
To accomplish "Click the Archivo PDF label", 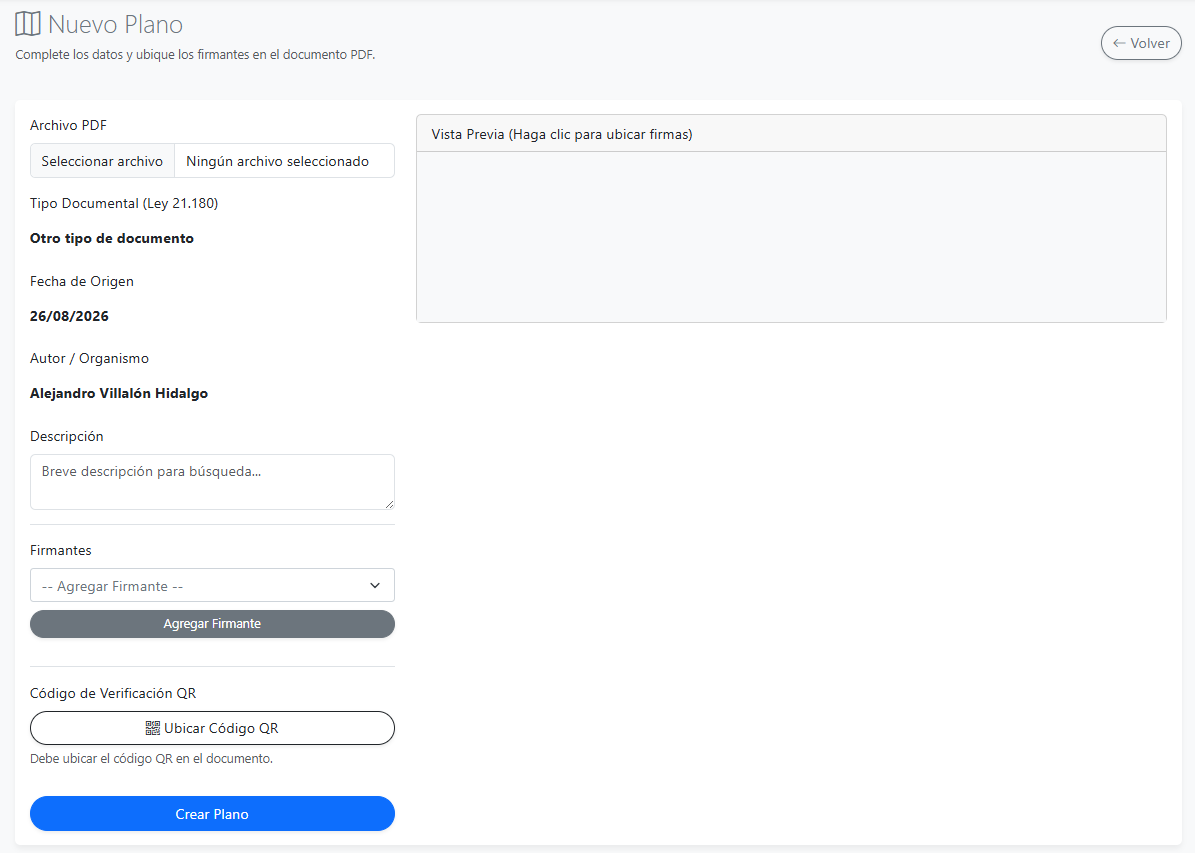I will (x=68, y=125).
